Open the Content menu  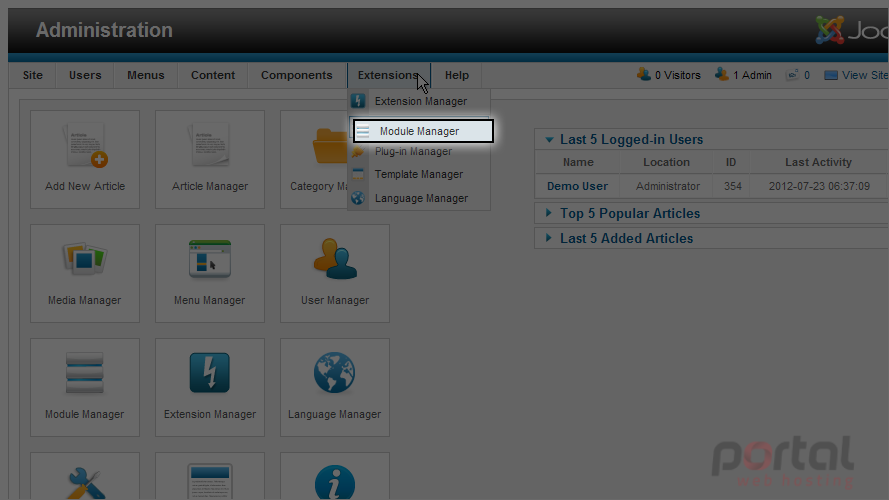213,75
